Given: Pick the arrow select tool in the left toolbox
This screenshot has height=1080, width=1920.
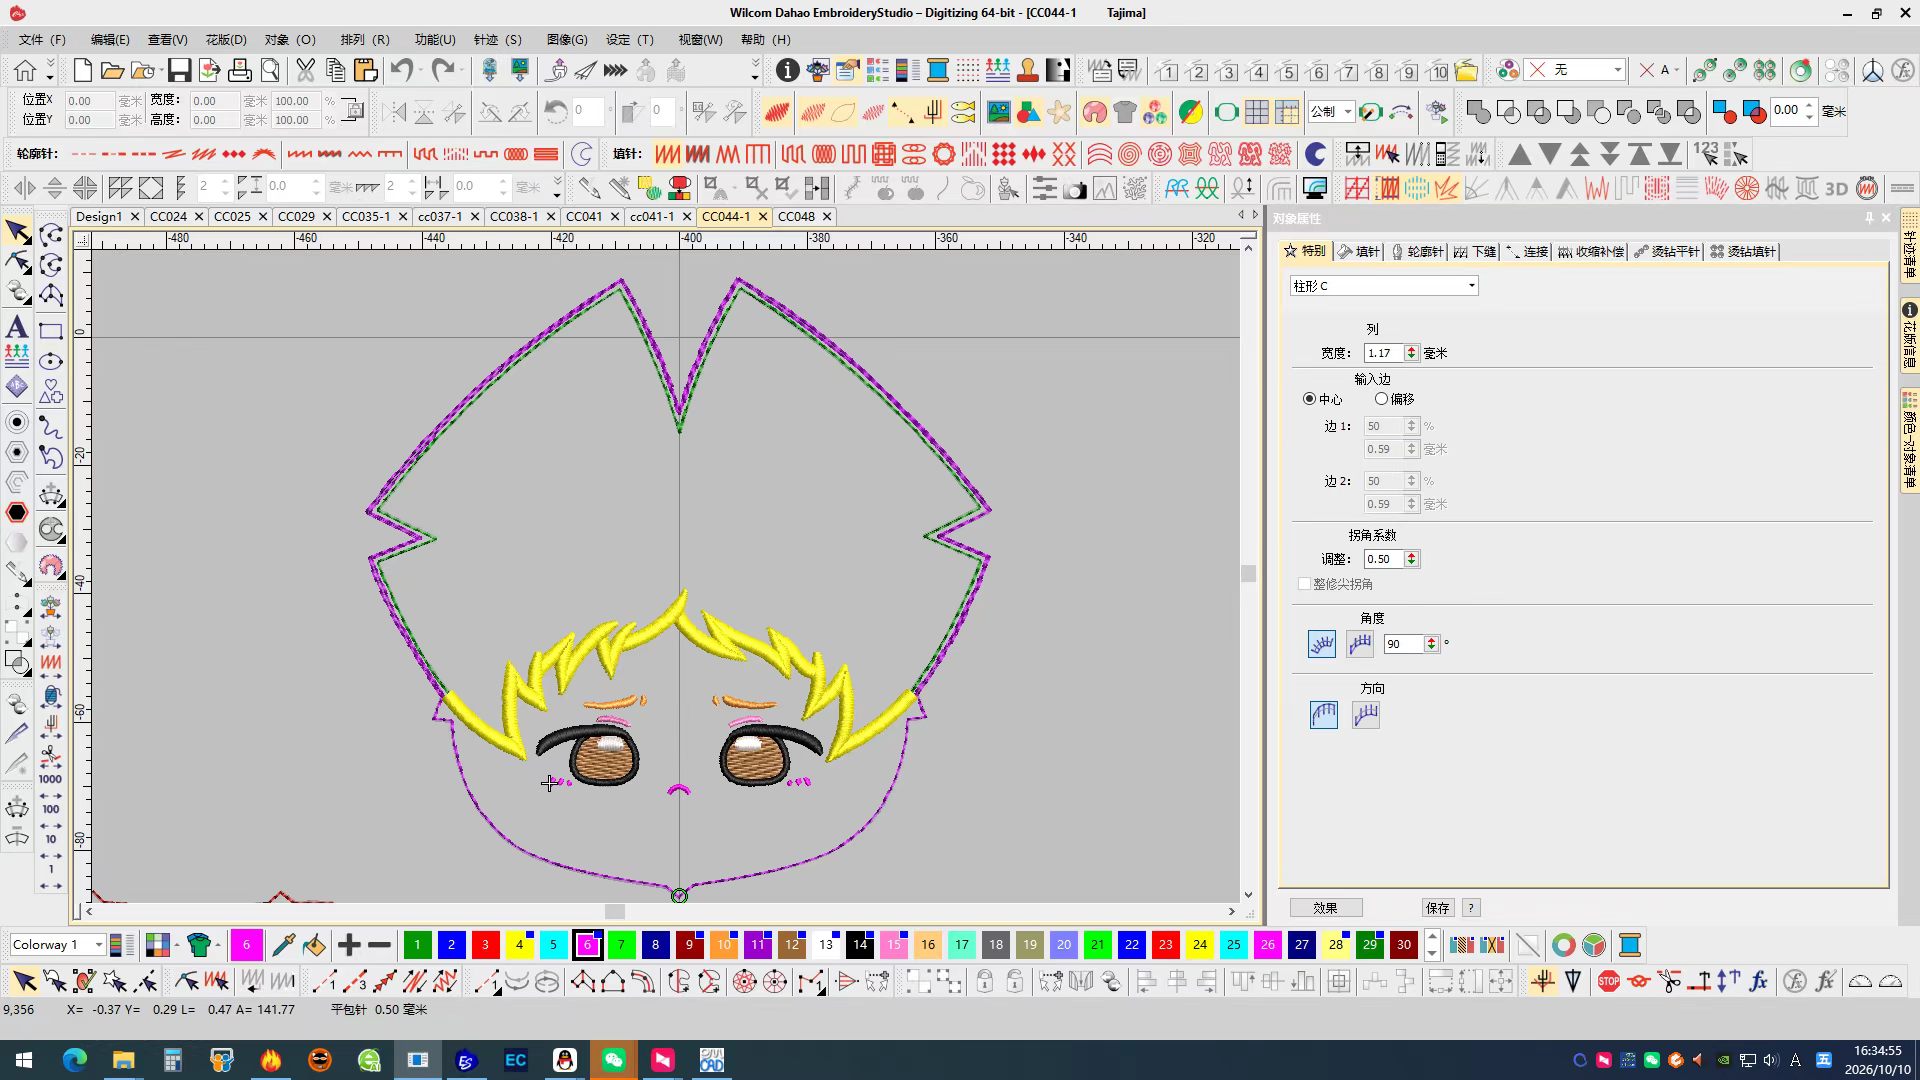Looking at the screenshot, I should (17, 232).
